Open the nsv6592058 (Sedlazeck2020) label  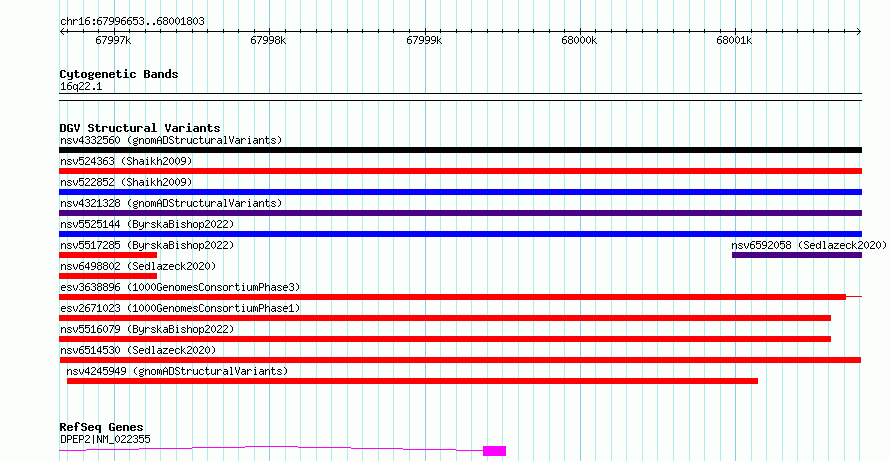click(809, 245)
